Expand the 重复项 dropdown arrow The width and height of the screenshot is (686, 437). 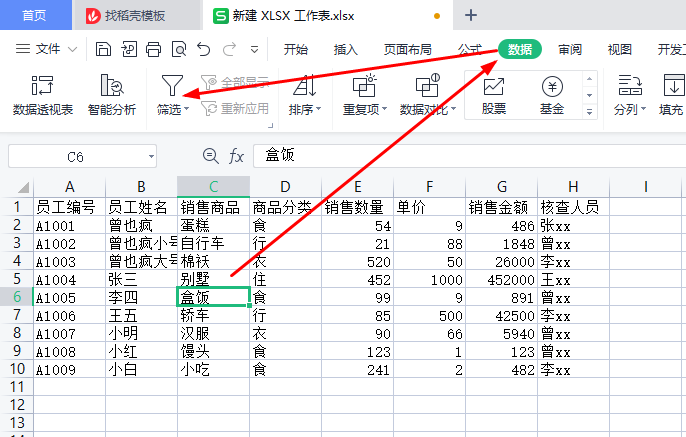click(385, 109)
